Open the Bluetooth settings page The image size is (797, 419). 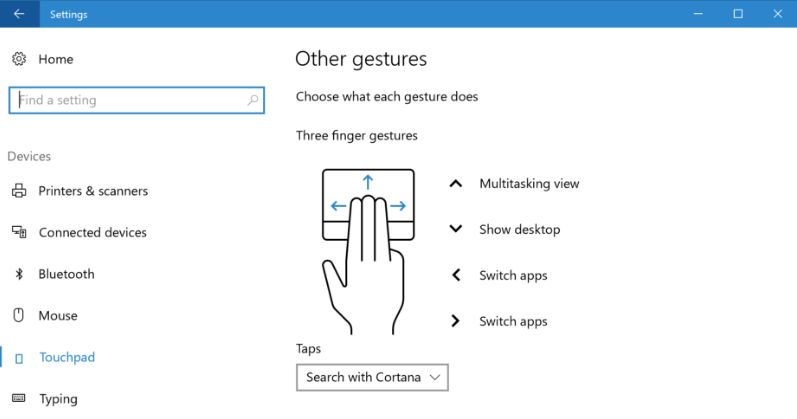66,274
